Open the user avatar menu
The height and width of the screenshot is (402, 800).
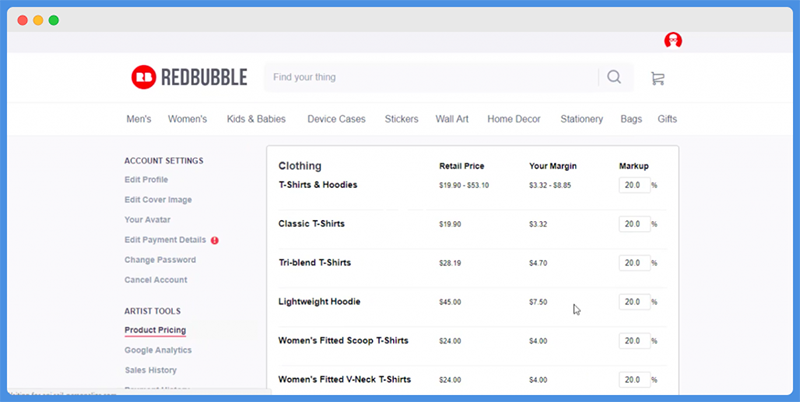click(x=673, y=40)
